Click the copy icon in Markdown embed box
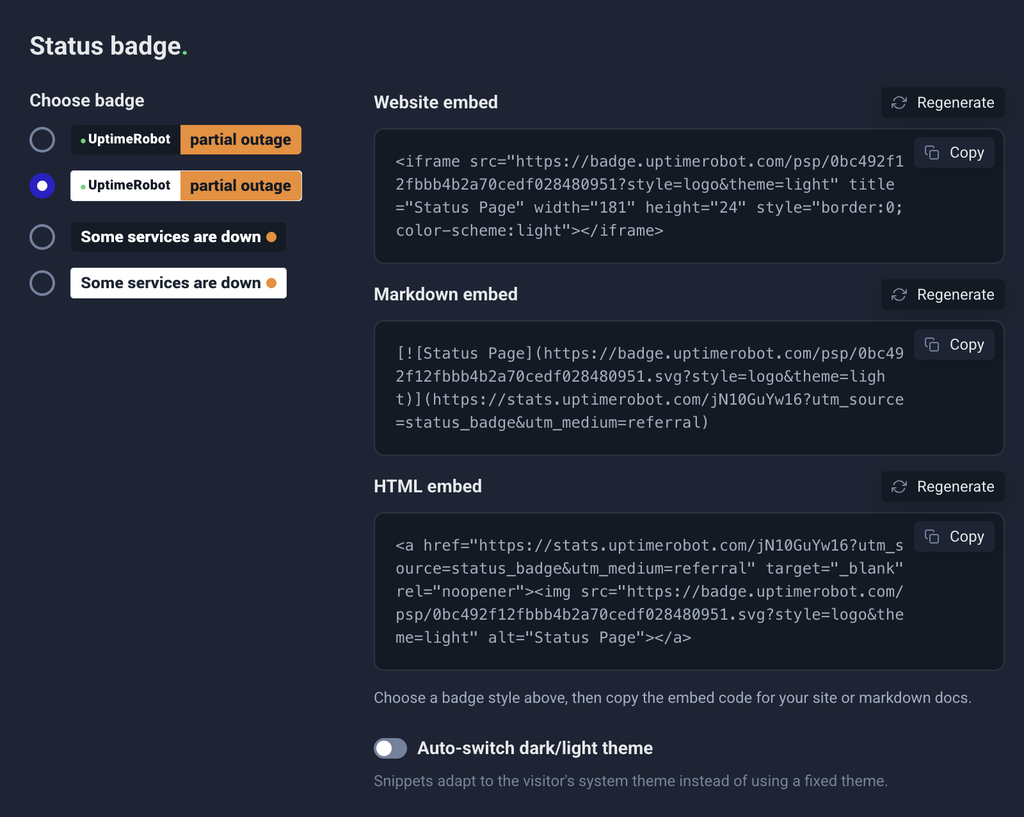Screen dimensions: 1024x817 pyautogui.click(x=932, y=344)
